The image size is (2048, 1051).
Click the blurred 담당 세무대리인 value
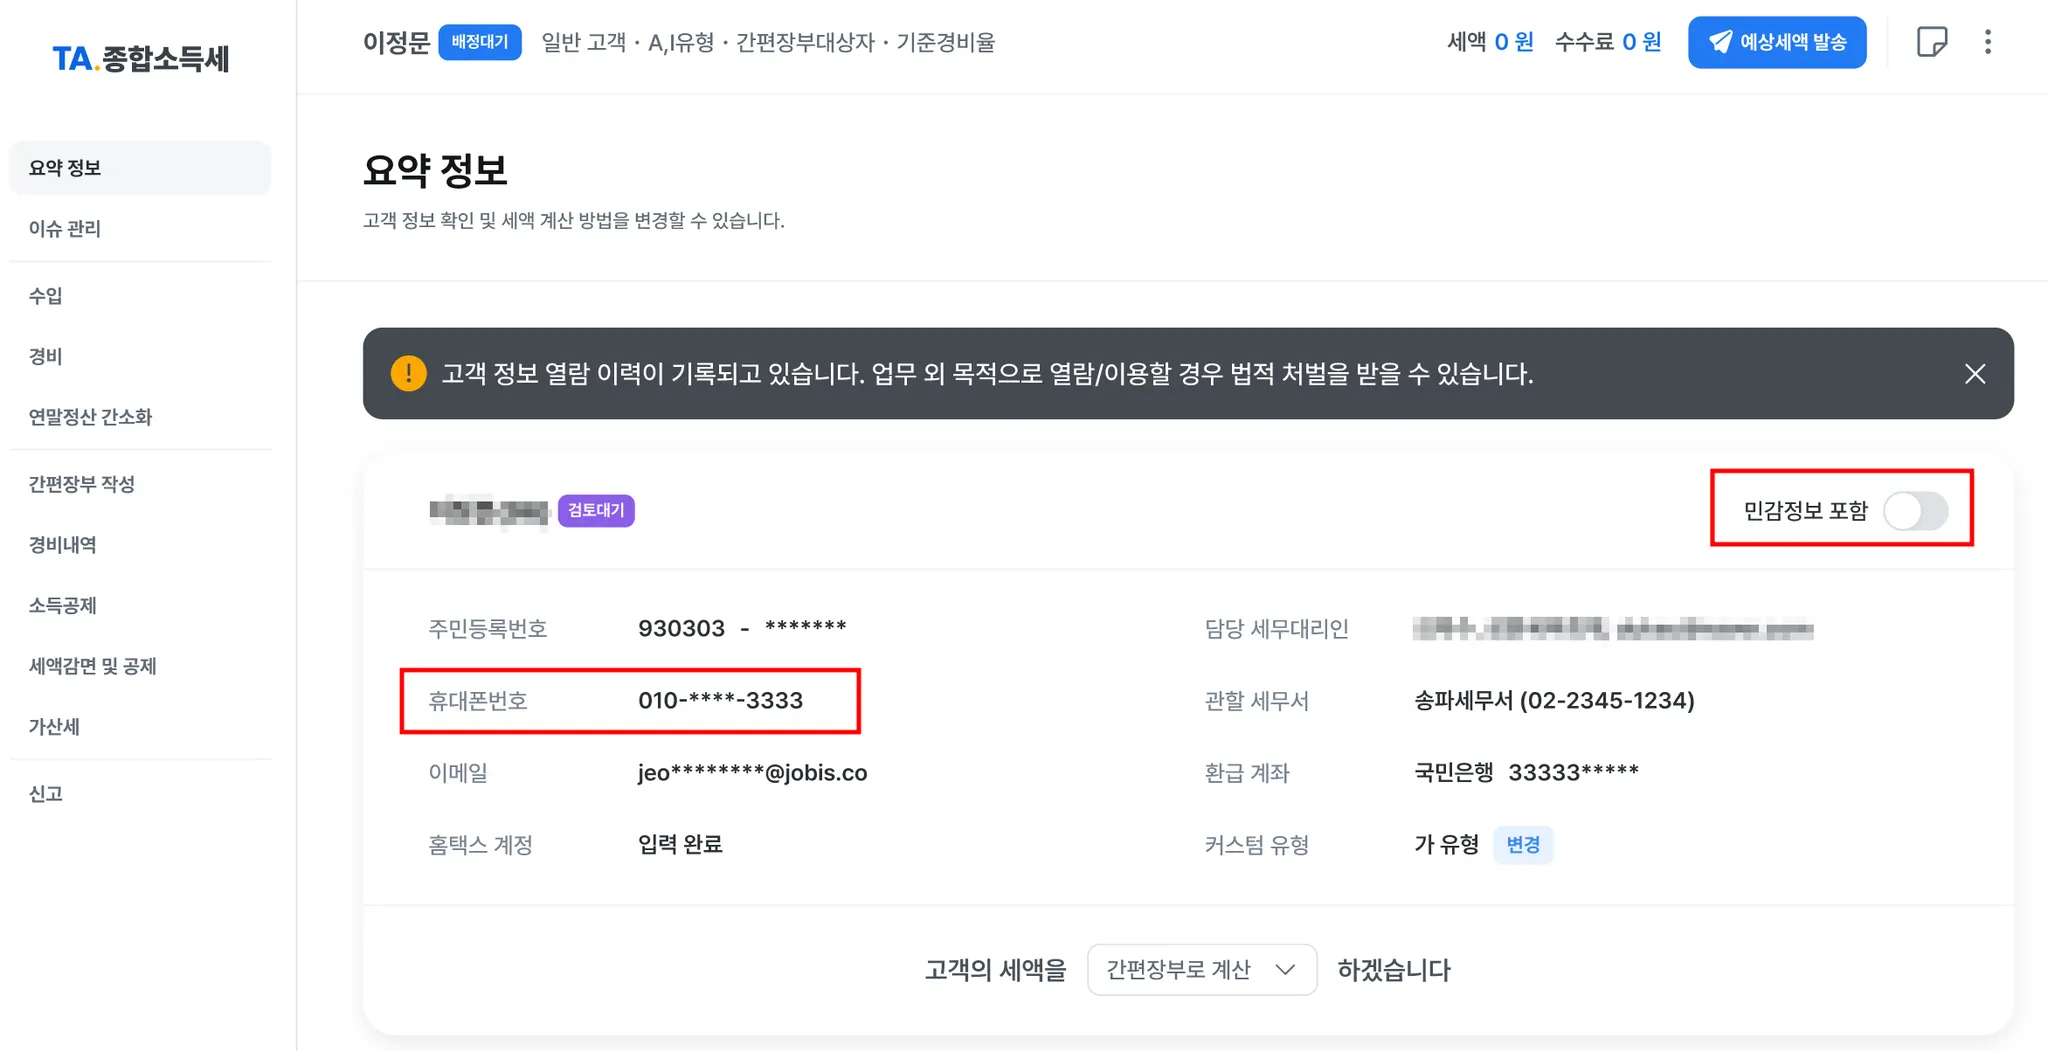[1613, 629]
